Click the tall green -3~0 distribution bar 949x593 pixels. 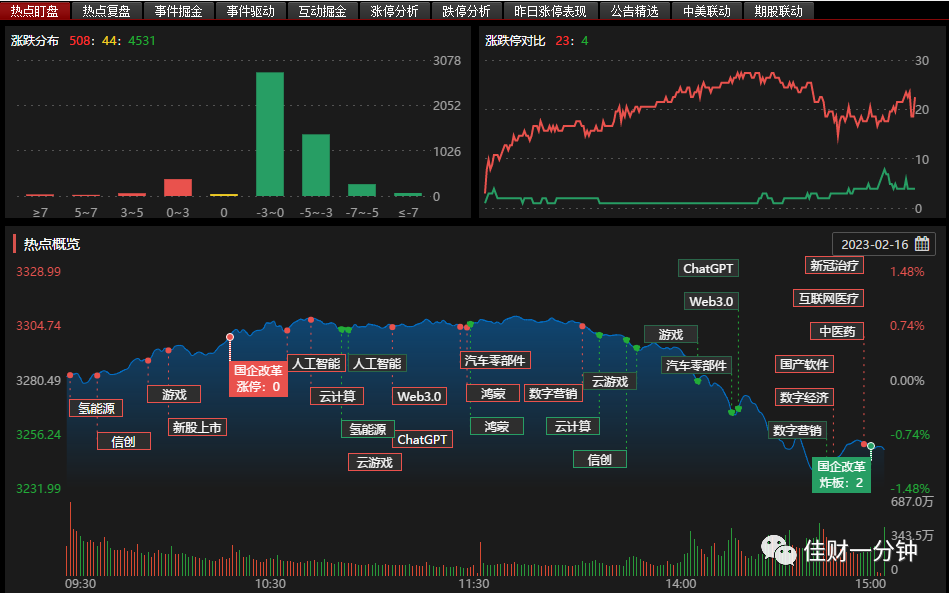(270, 134)
